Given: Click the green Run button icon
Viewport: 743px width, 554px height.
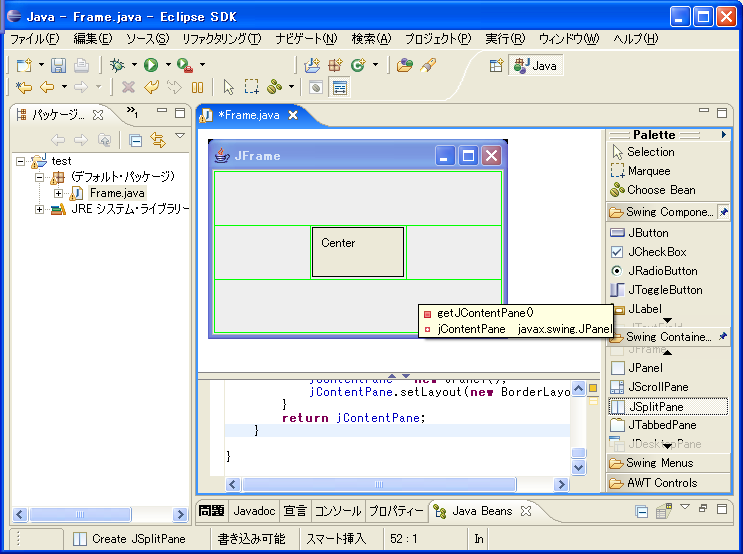Looking at the screenshot, I should [151, 65].
